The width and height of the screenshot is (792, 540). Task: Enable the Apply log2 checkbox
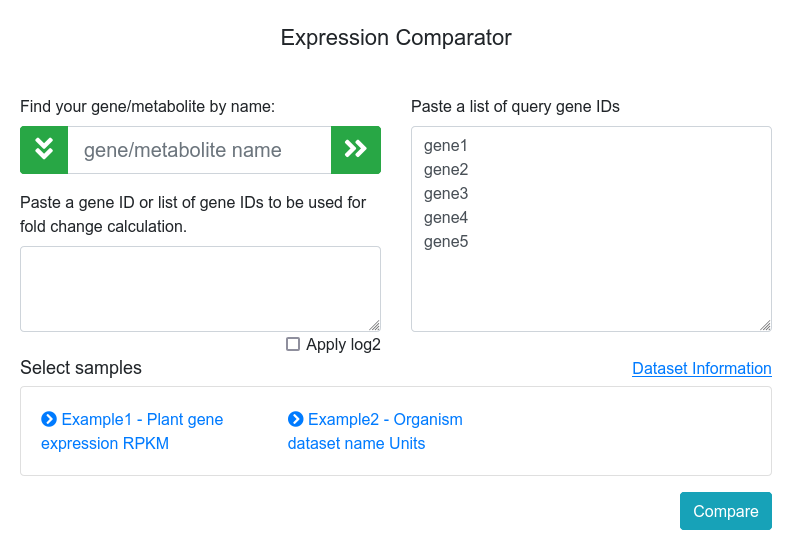pyautogui.click(x=293, y=344)
